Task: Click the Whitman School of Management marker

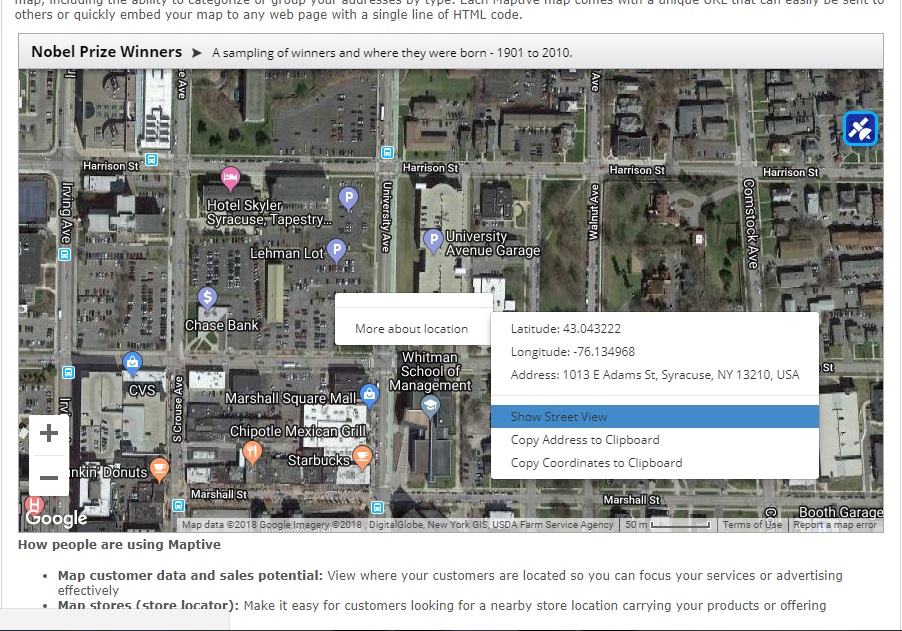Action: coord(430,406)
